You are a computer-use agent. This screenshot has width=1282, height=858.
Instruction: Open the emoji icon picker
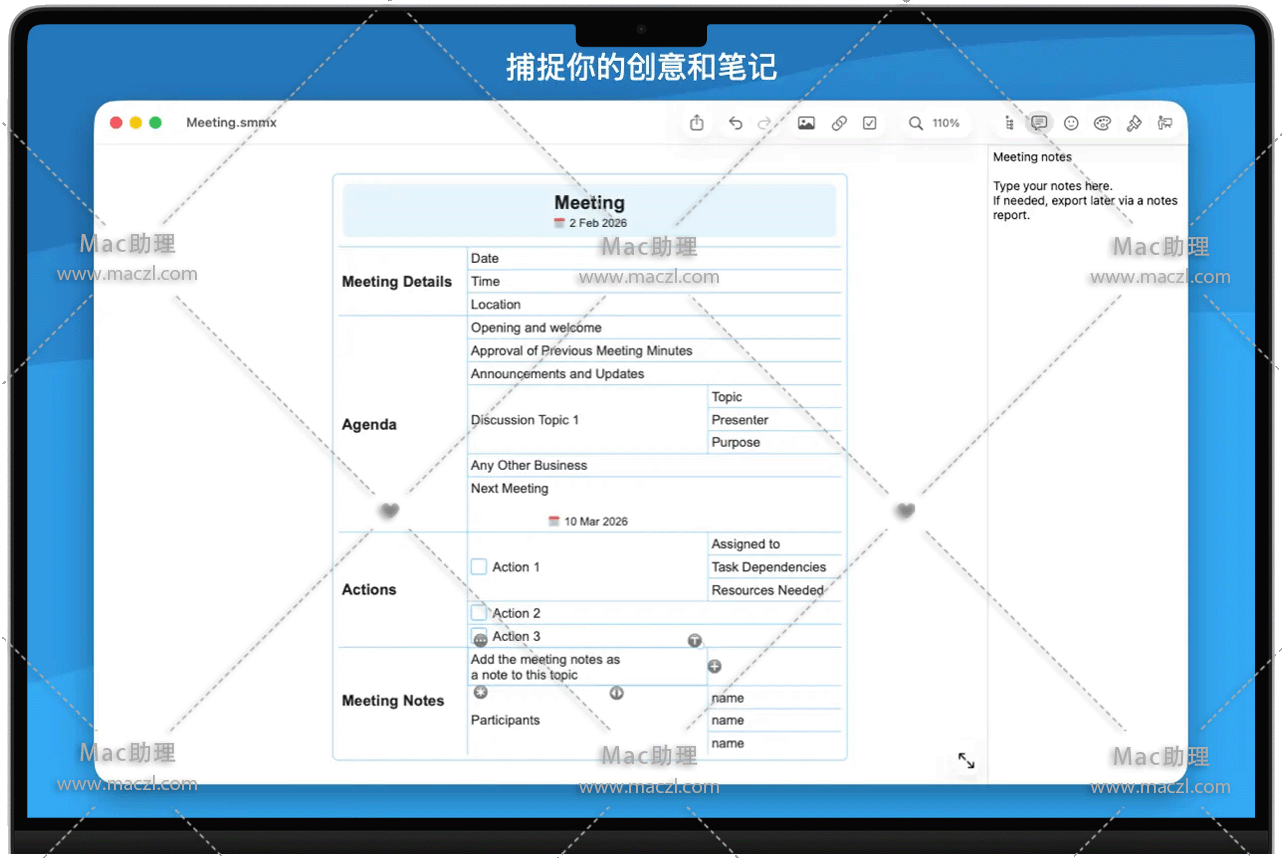pyautogui.click(x=1071, y=123)
